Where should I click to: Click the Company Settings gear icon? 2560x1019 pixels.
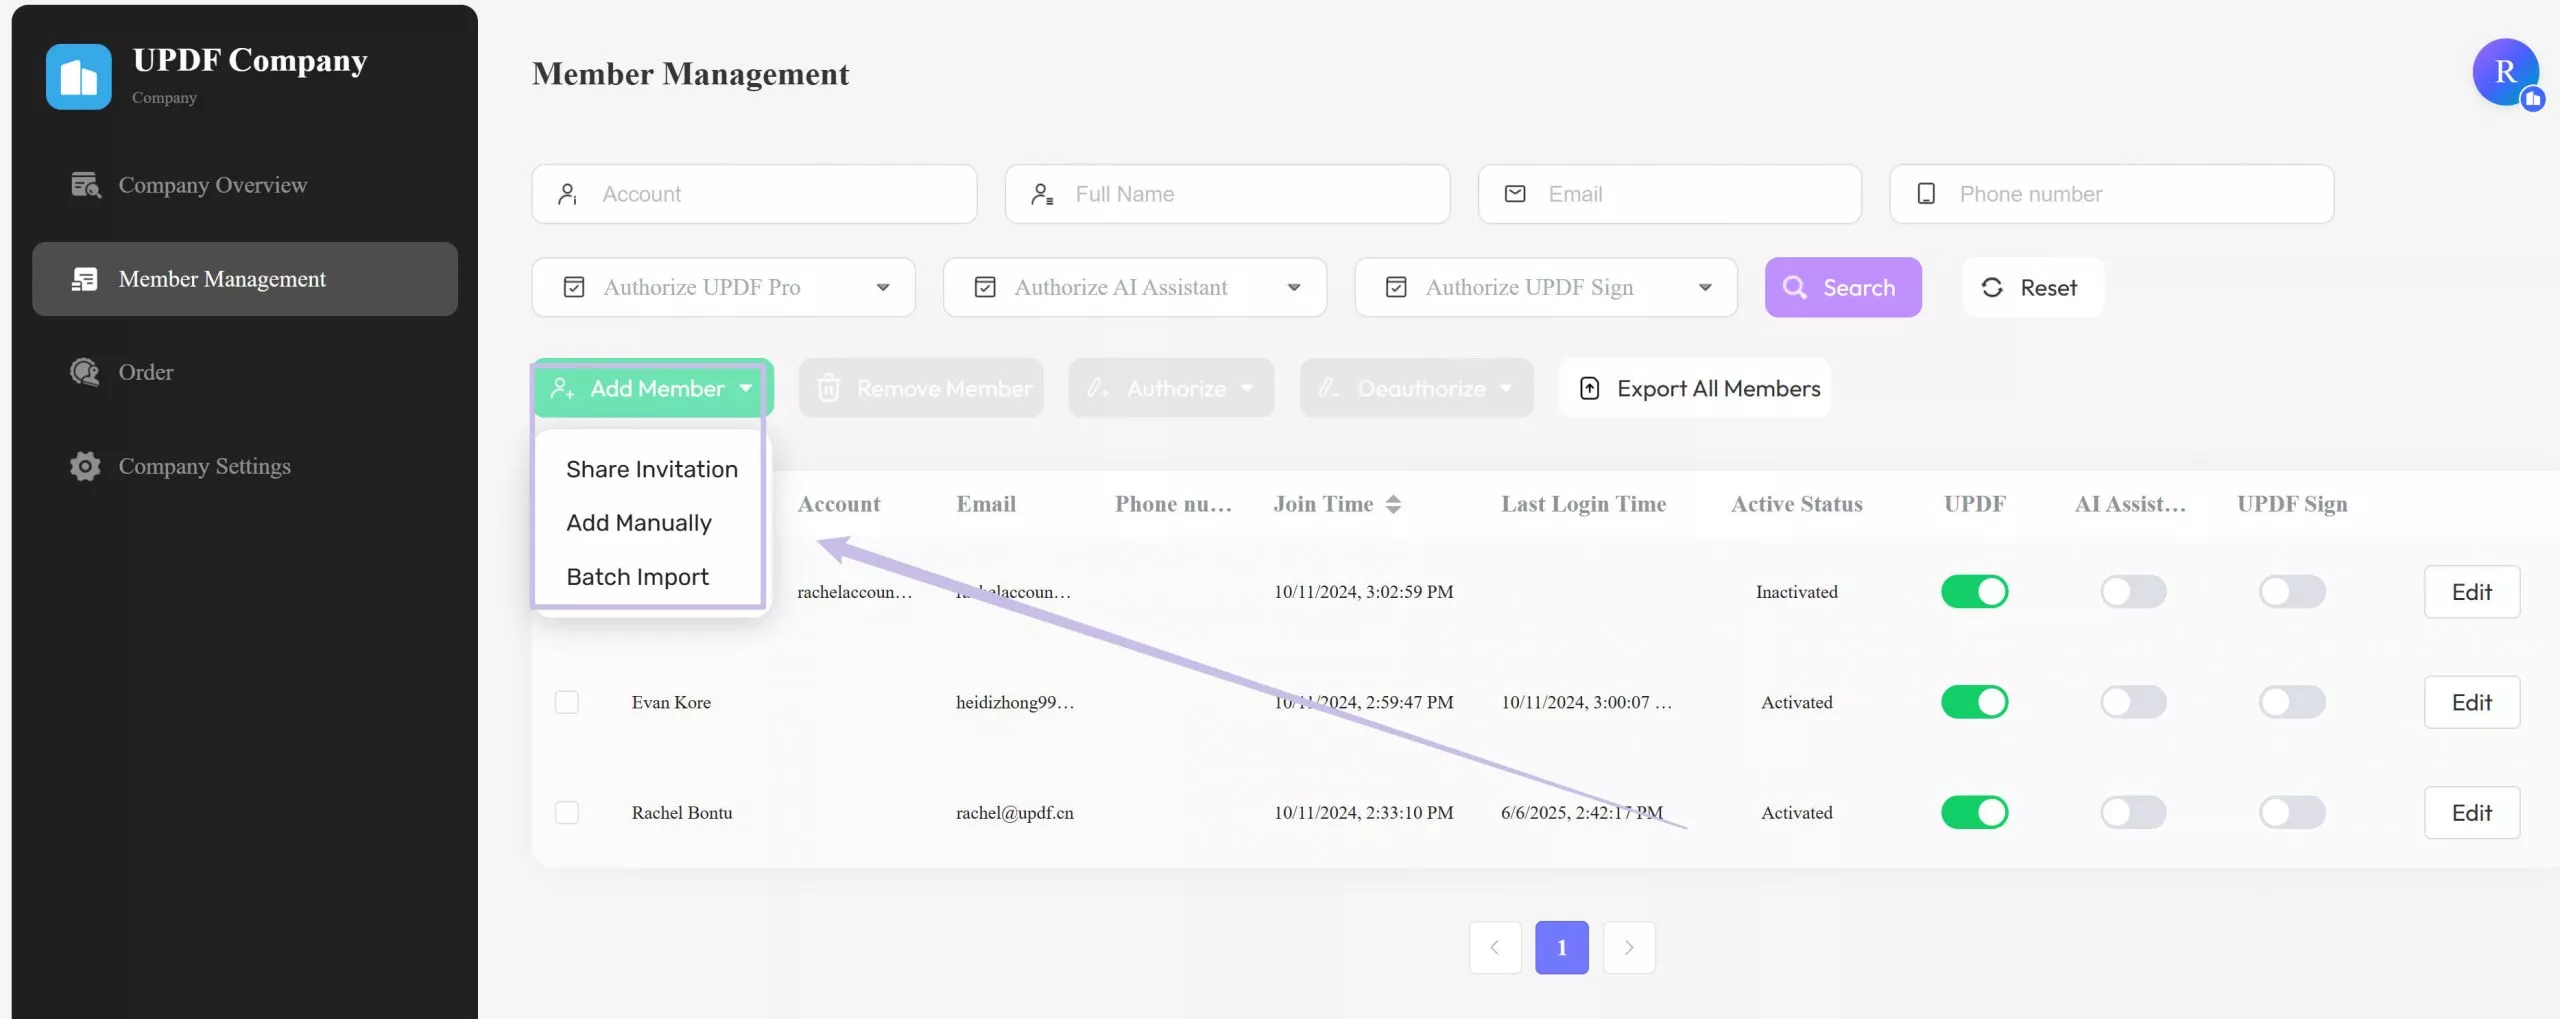tap(85, 466)
